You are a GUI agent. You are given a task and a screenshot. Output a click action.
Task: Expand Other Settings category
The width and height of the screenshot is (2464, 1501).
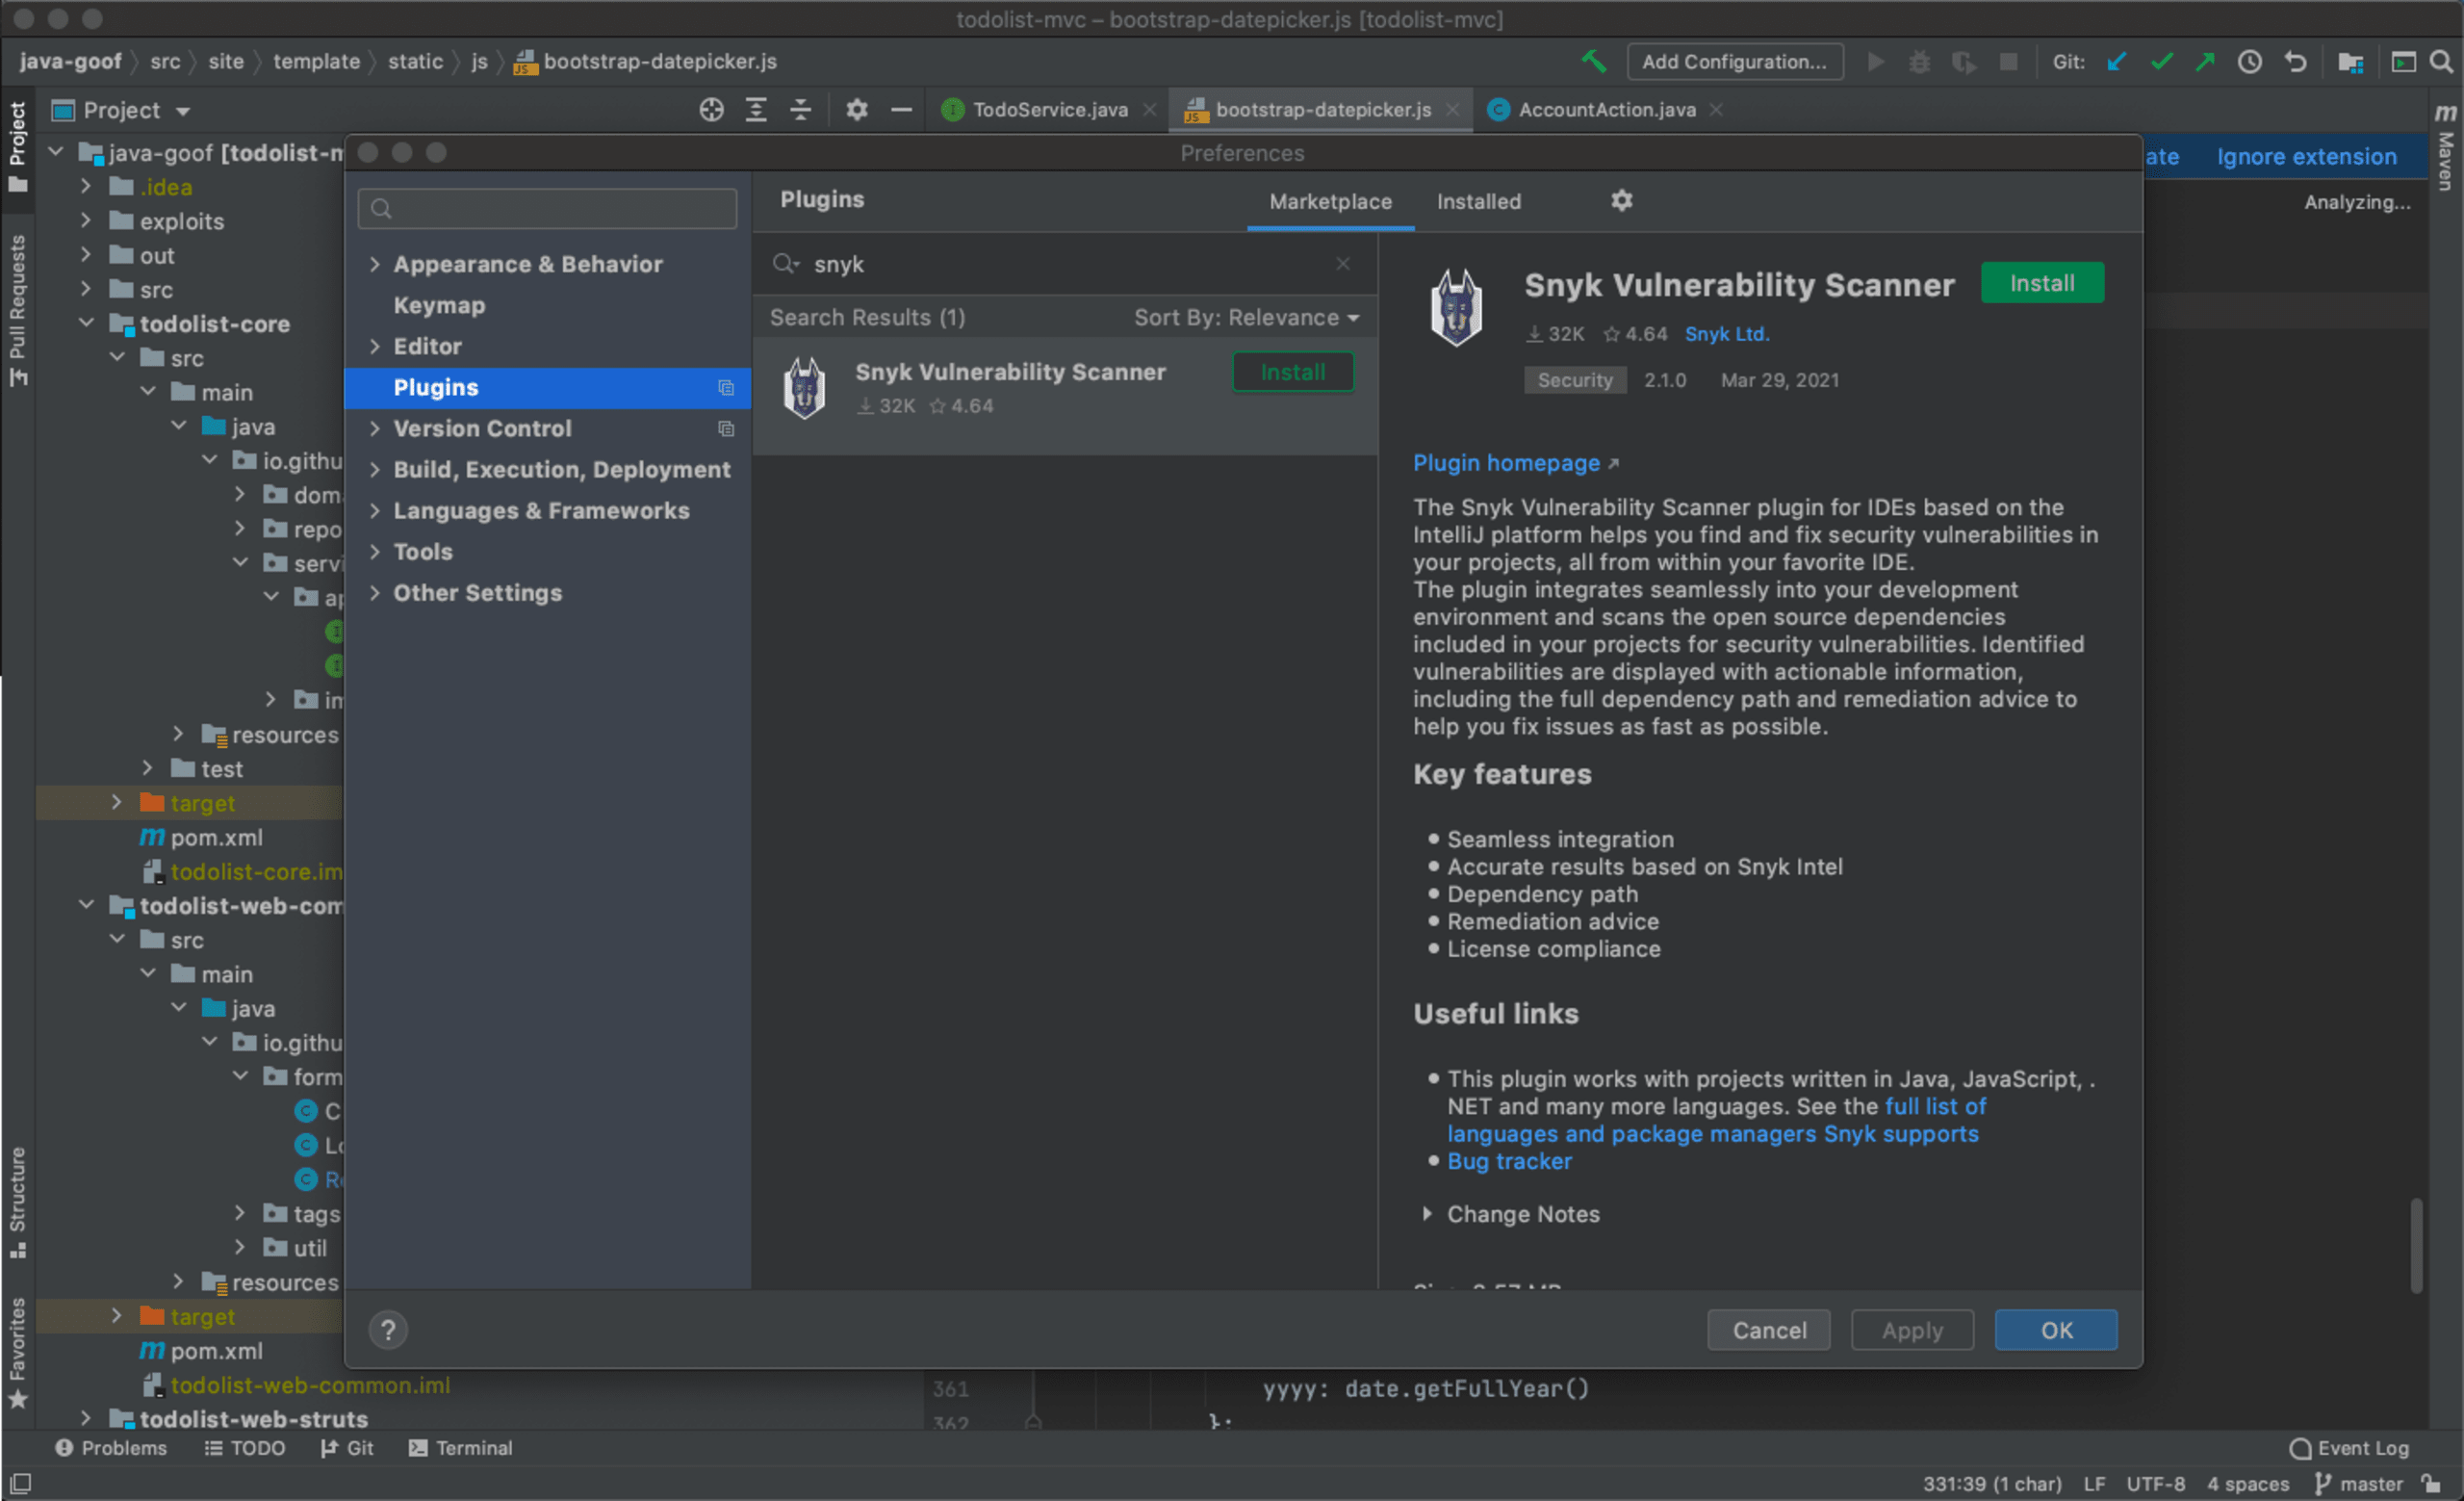(x=375, y=592)
